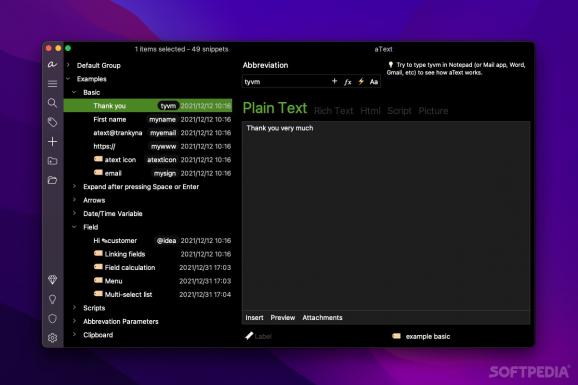Viewport: 578px width, 385px height.
Task: Click tag icon of Multi-select list row
Action: tap(98, 294)
